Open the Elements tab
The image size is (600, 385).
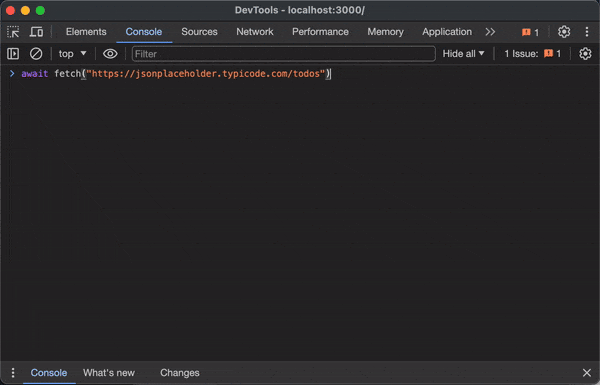click(86, 32)
